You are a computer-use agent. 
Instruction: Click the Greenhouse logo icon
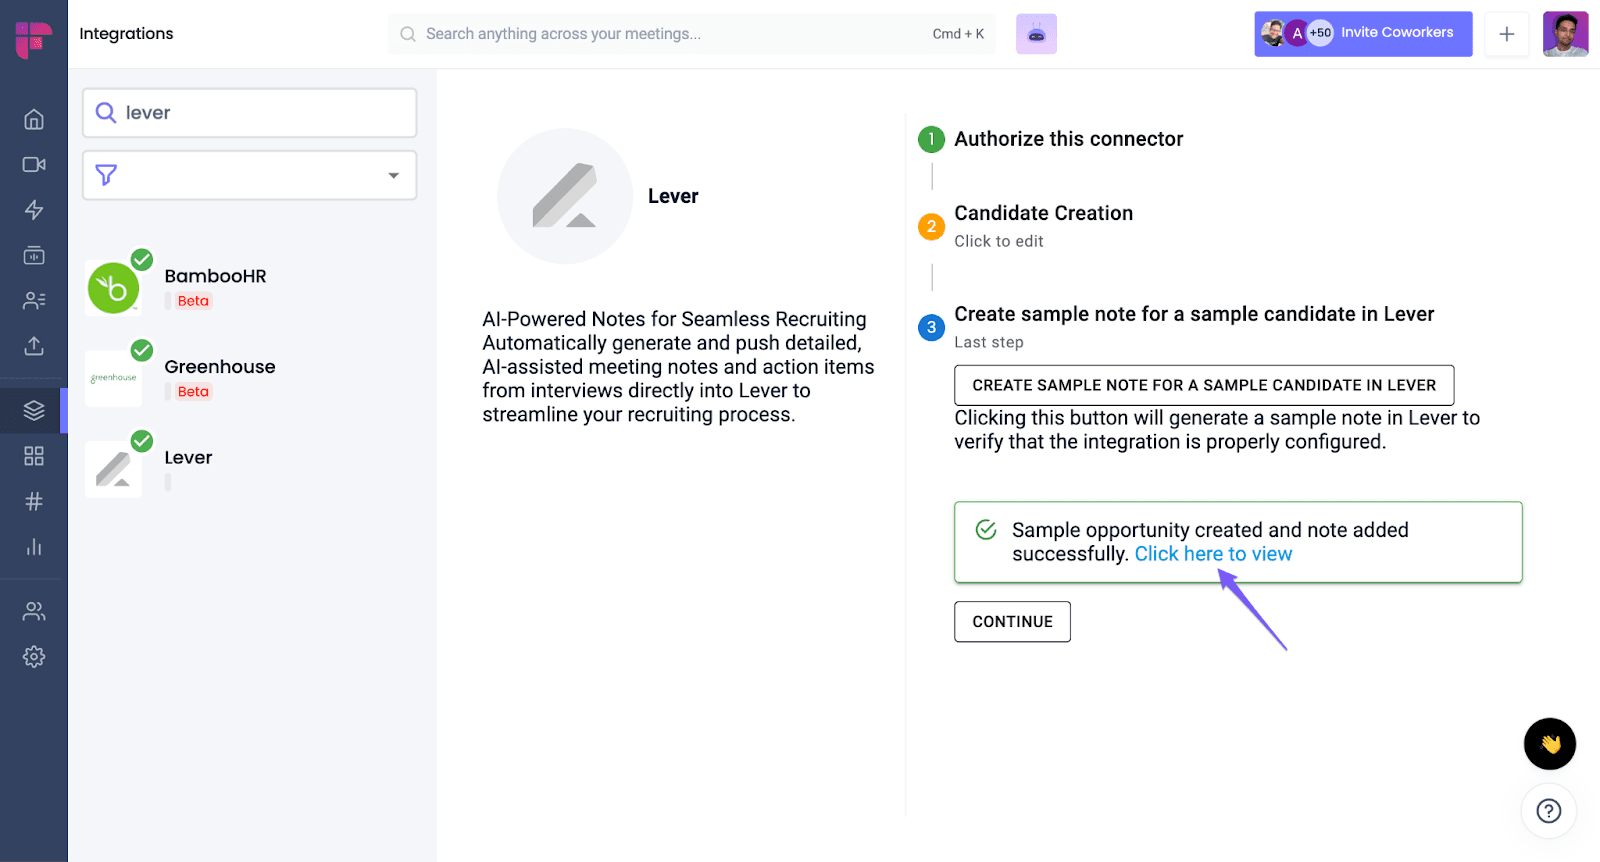coord(113,378)
